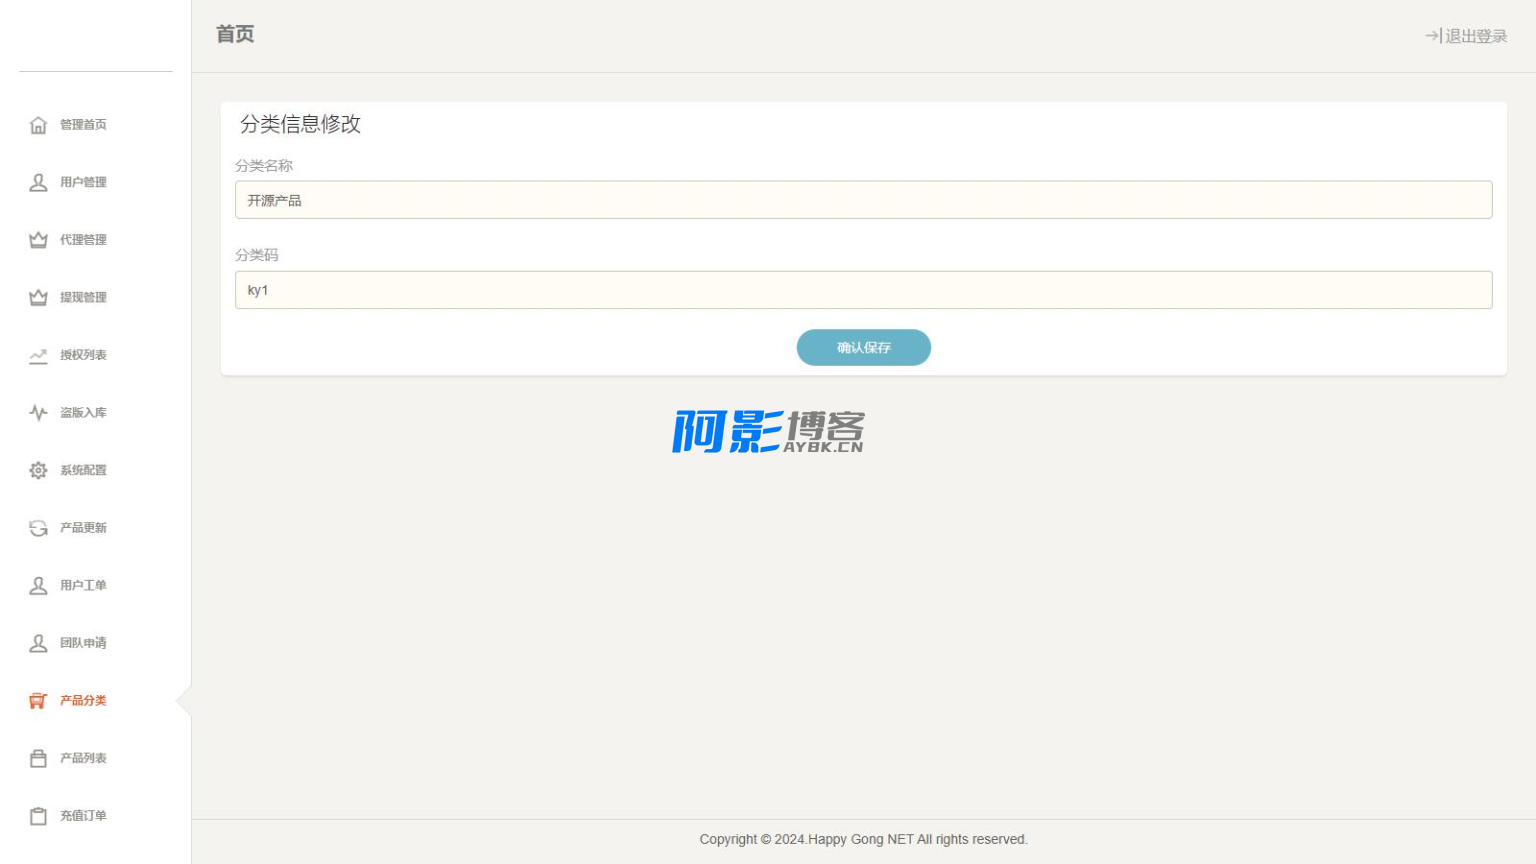Select the highlighted 产品分类 menu item
The height and width of the screenshot is (864, 1536).
(82, 701)
